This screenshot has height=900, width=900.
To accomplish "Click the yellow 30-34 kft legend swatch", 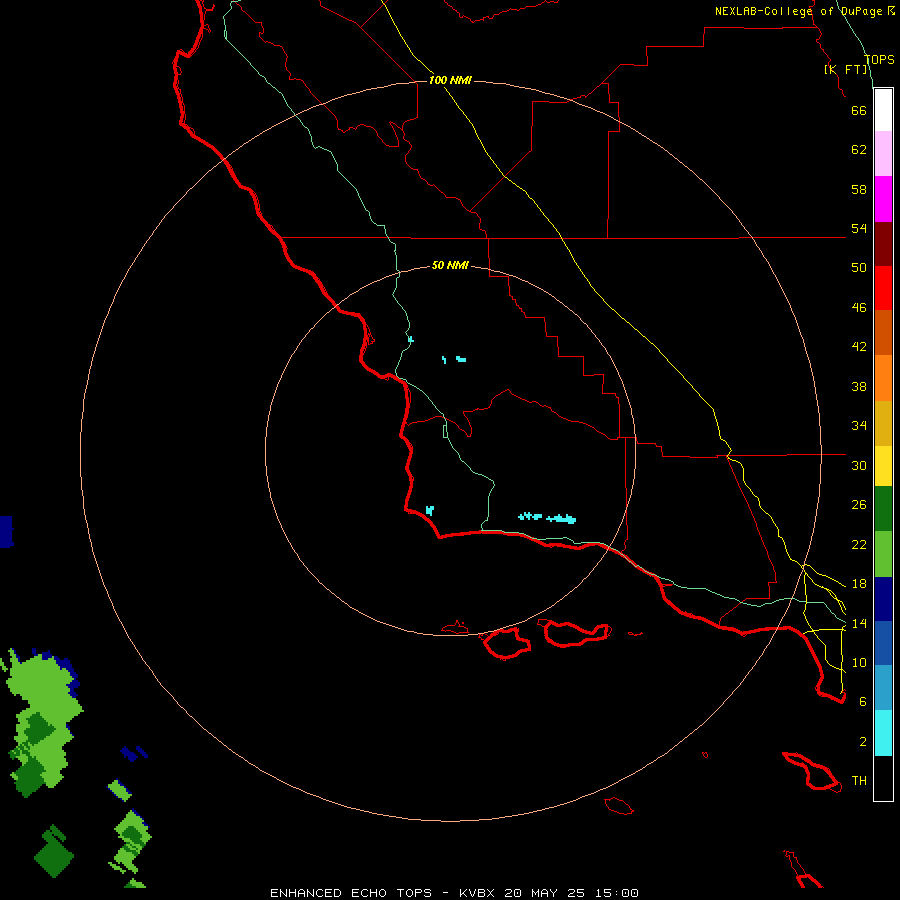I will pos(883,466).
